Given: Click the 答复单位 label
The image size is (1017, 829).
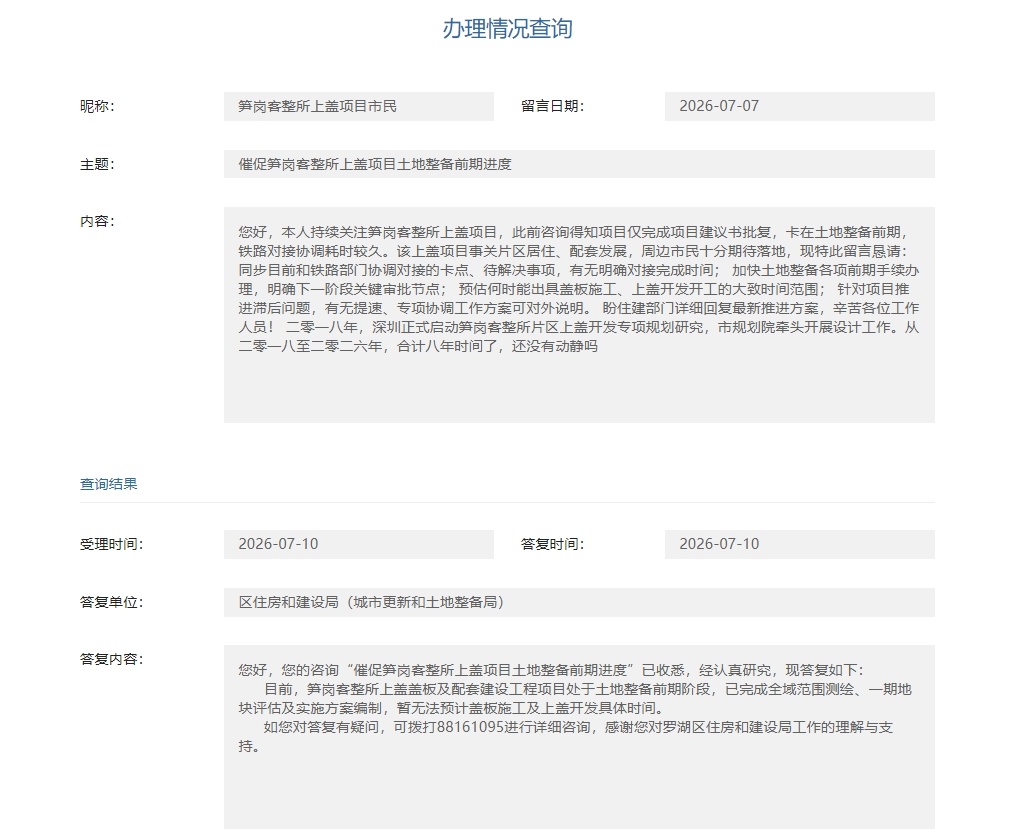Looking at the screenshot, I should (112, 602).
